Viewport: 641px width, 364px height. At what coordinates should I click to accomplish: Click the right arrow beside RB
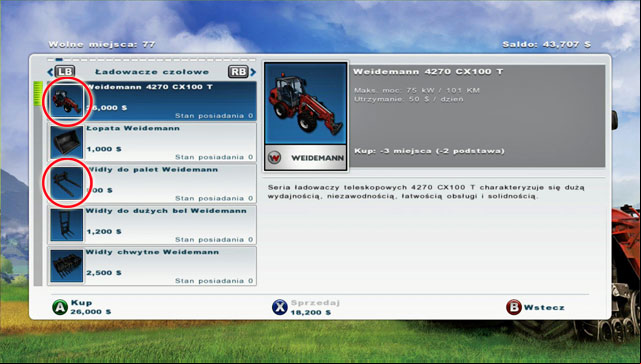(x=253, y=72)
